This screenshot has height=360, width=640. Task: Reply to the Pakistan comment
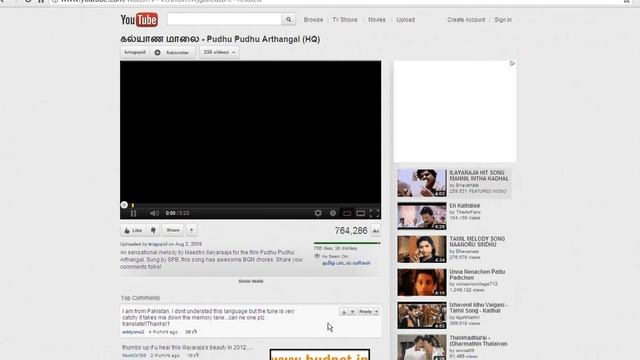coord(365,312)
